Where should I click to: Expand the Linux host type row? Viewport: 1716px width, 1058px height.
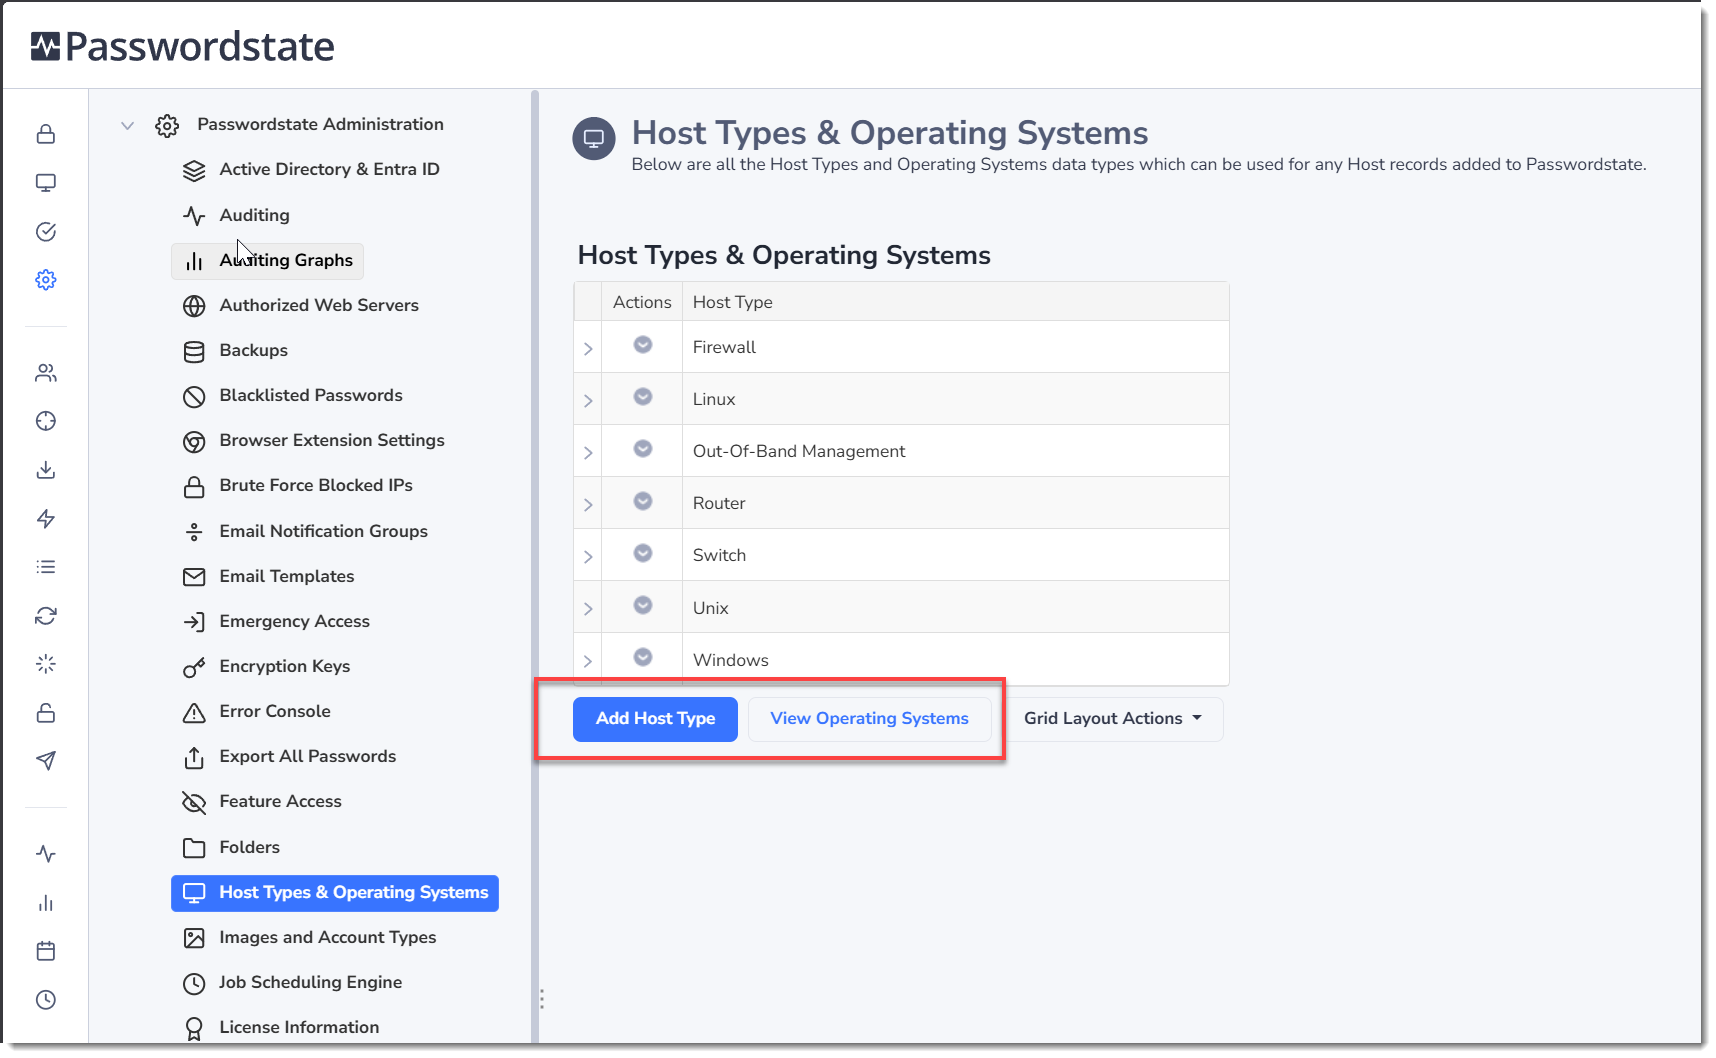point(588,400)
